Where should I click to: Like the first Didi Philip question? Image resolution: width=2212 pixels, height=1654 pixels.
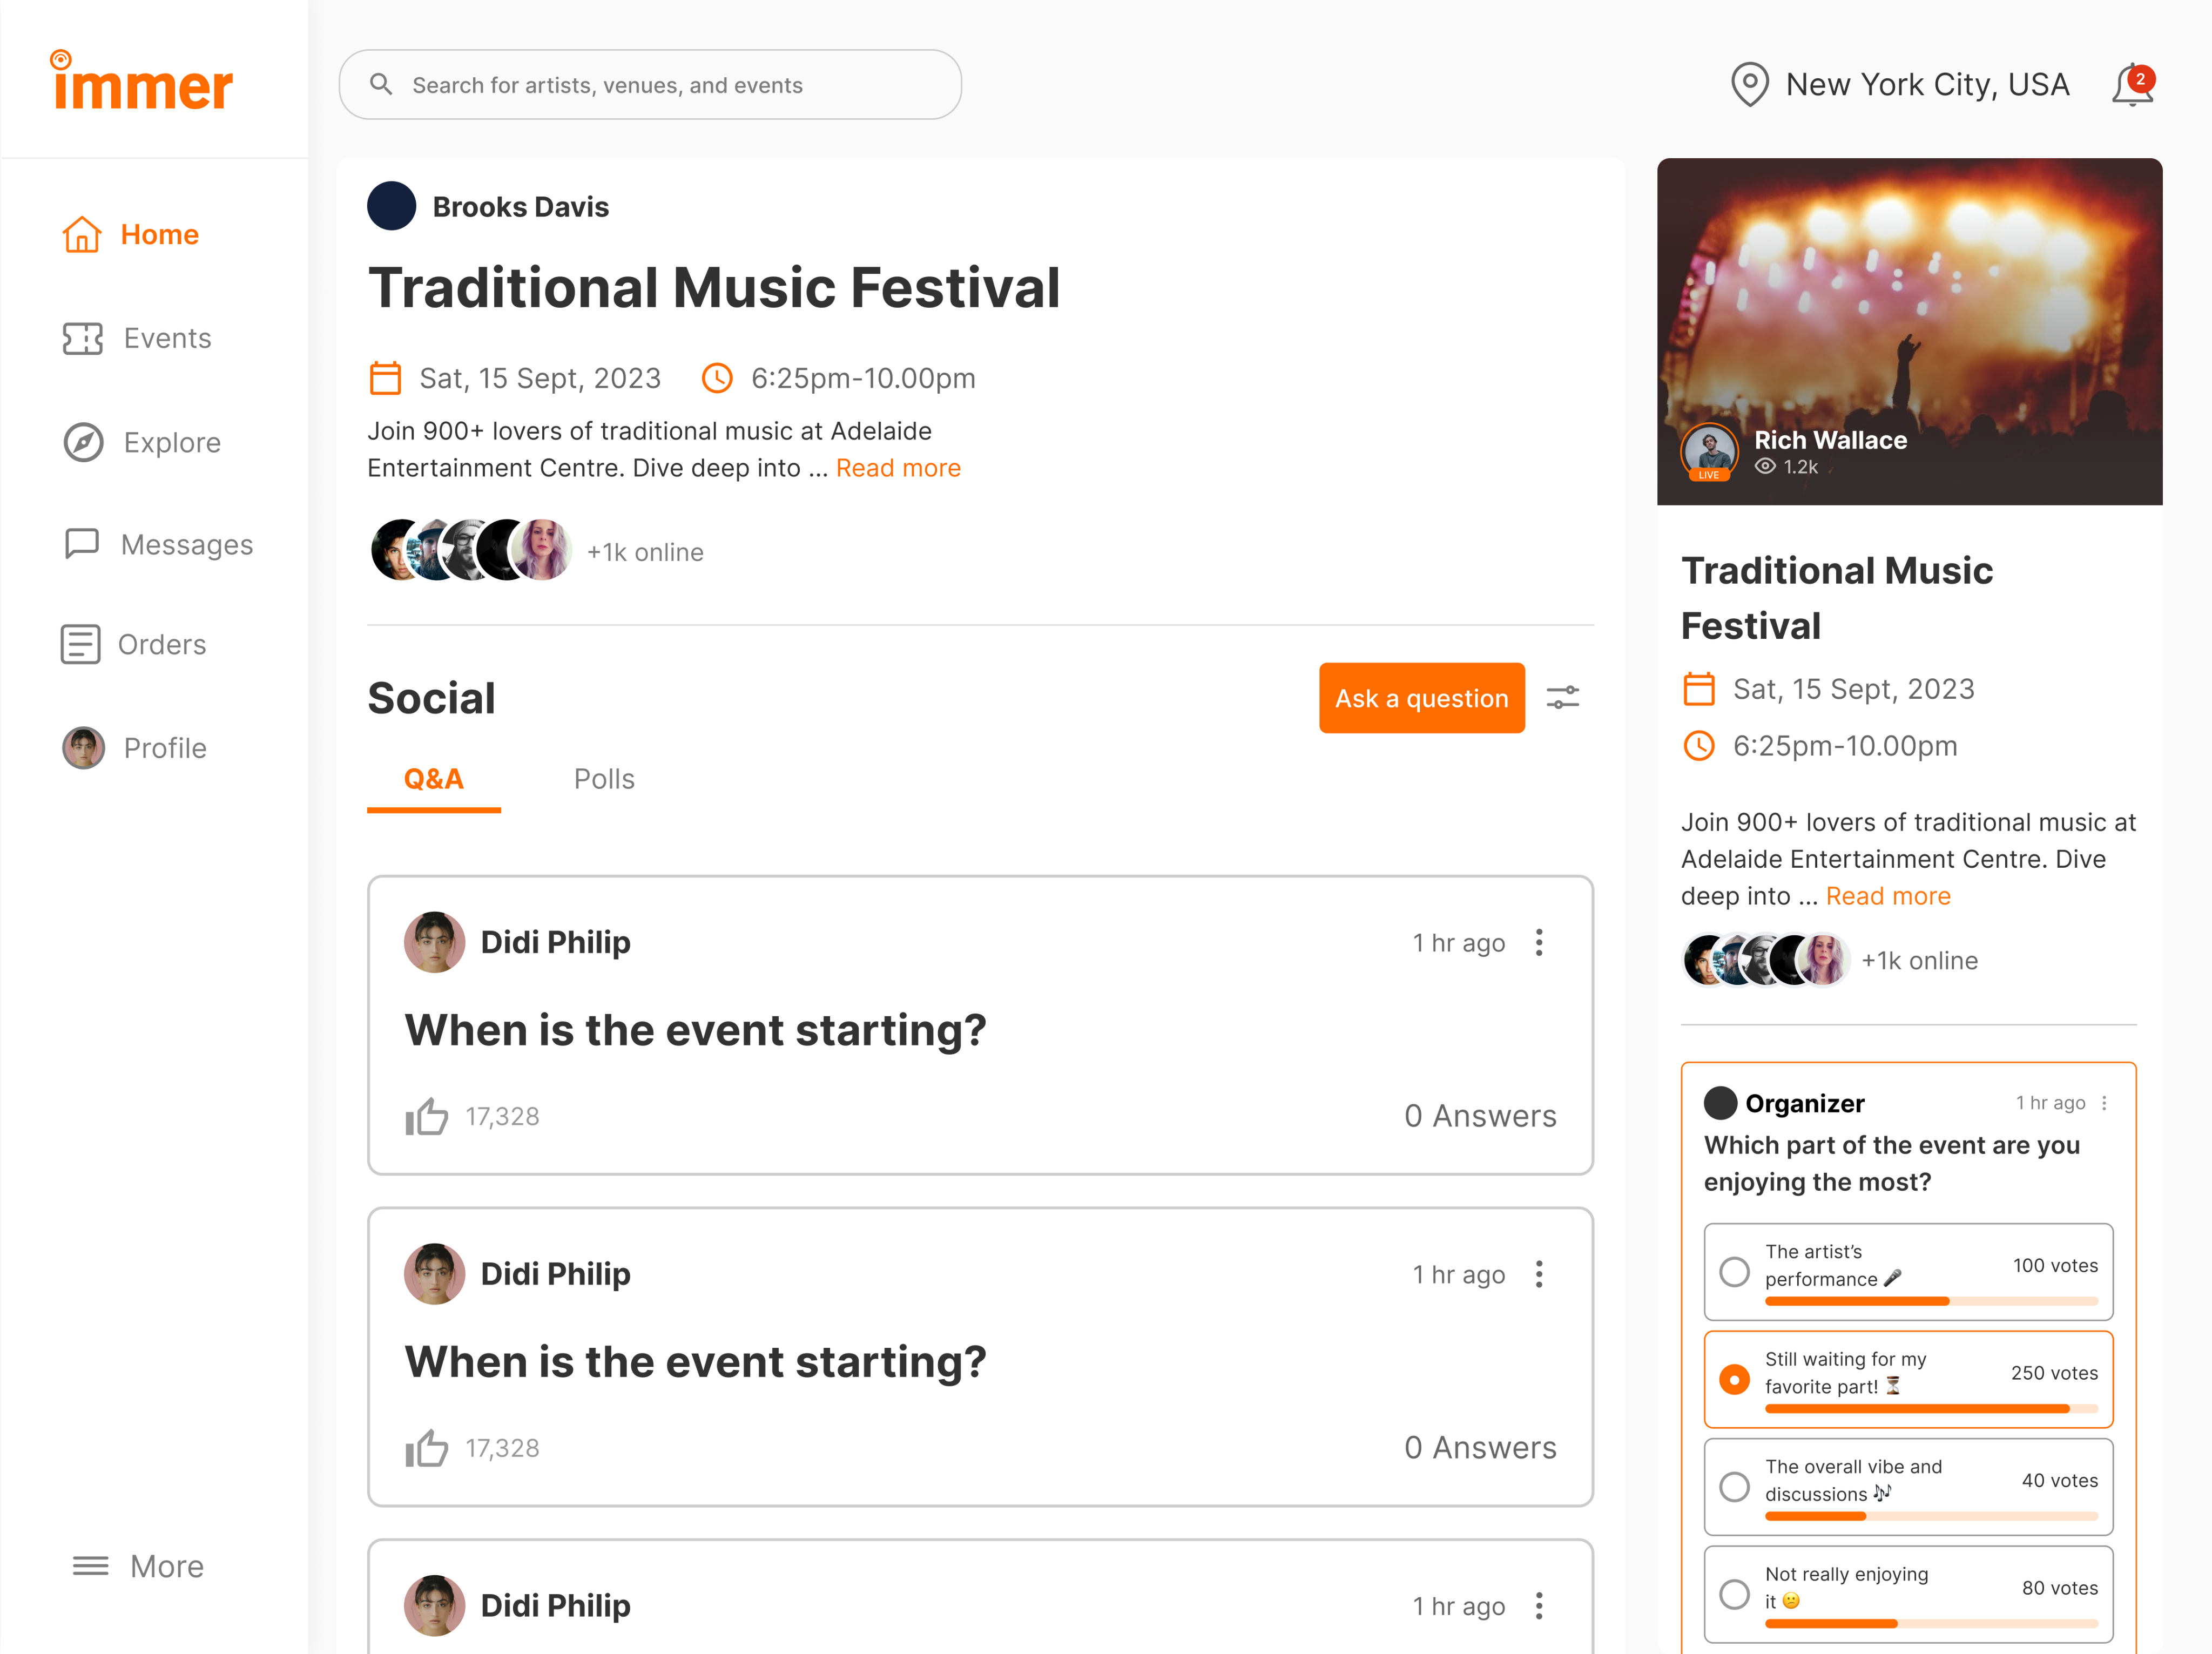(427, 1116)
